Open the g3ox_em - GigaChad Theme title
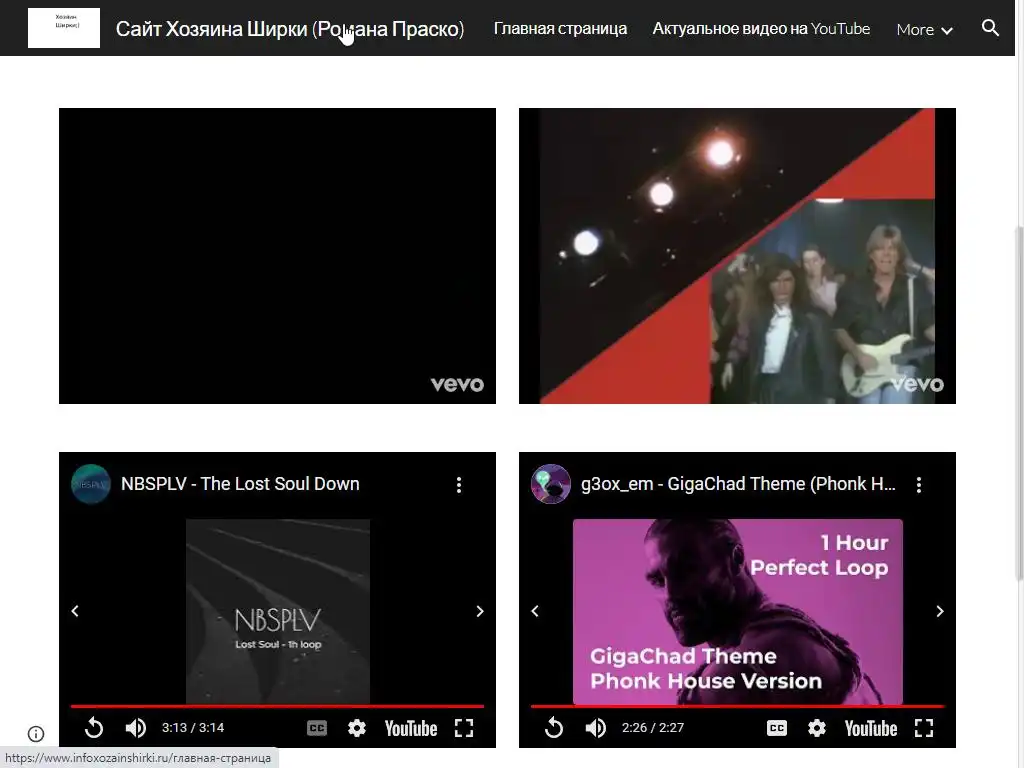 [x=738, y=484]
